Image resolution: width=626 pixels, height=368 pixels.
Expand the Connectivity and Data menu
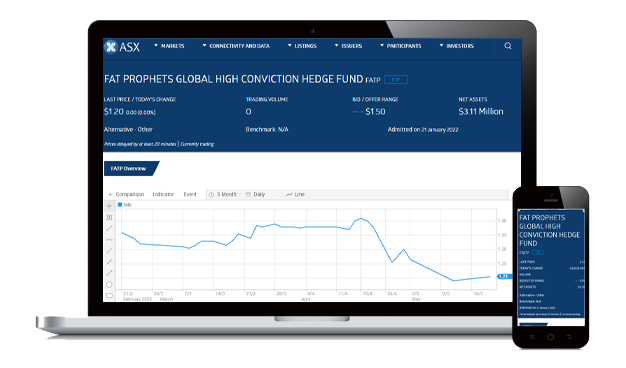[x=236, y=46]
